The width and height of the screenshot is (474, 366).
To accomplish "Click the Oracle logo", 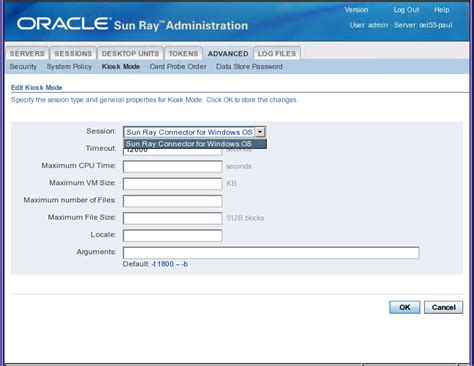I will (x=63, y=24).
